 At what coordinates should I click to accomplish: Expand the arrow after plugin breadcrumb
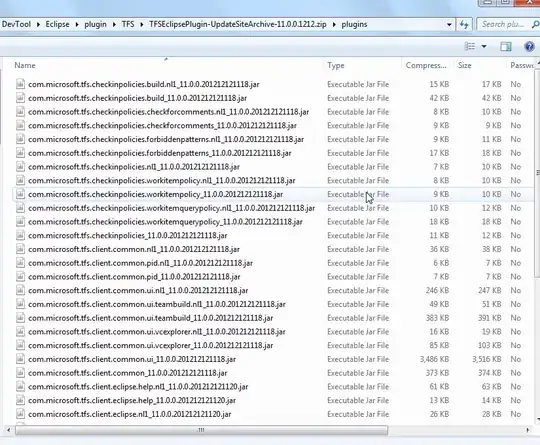pos(114,25)
